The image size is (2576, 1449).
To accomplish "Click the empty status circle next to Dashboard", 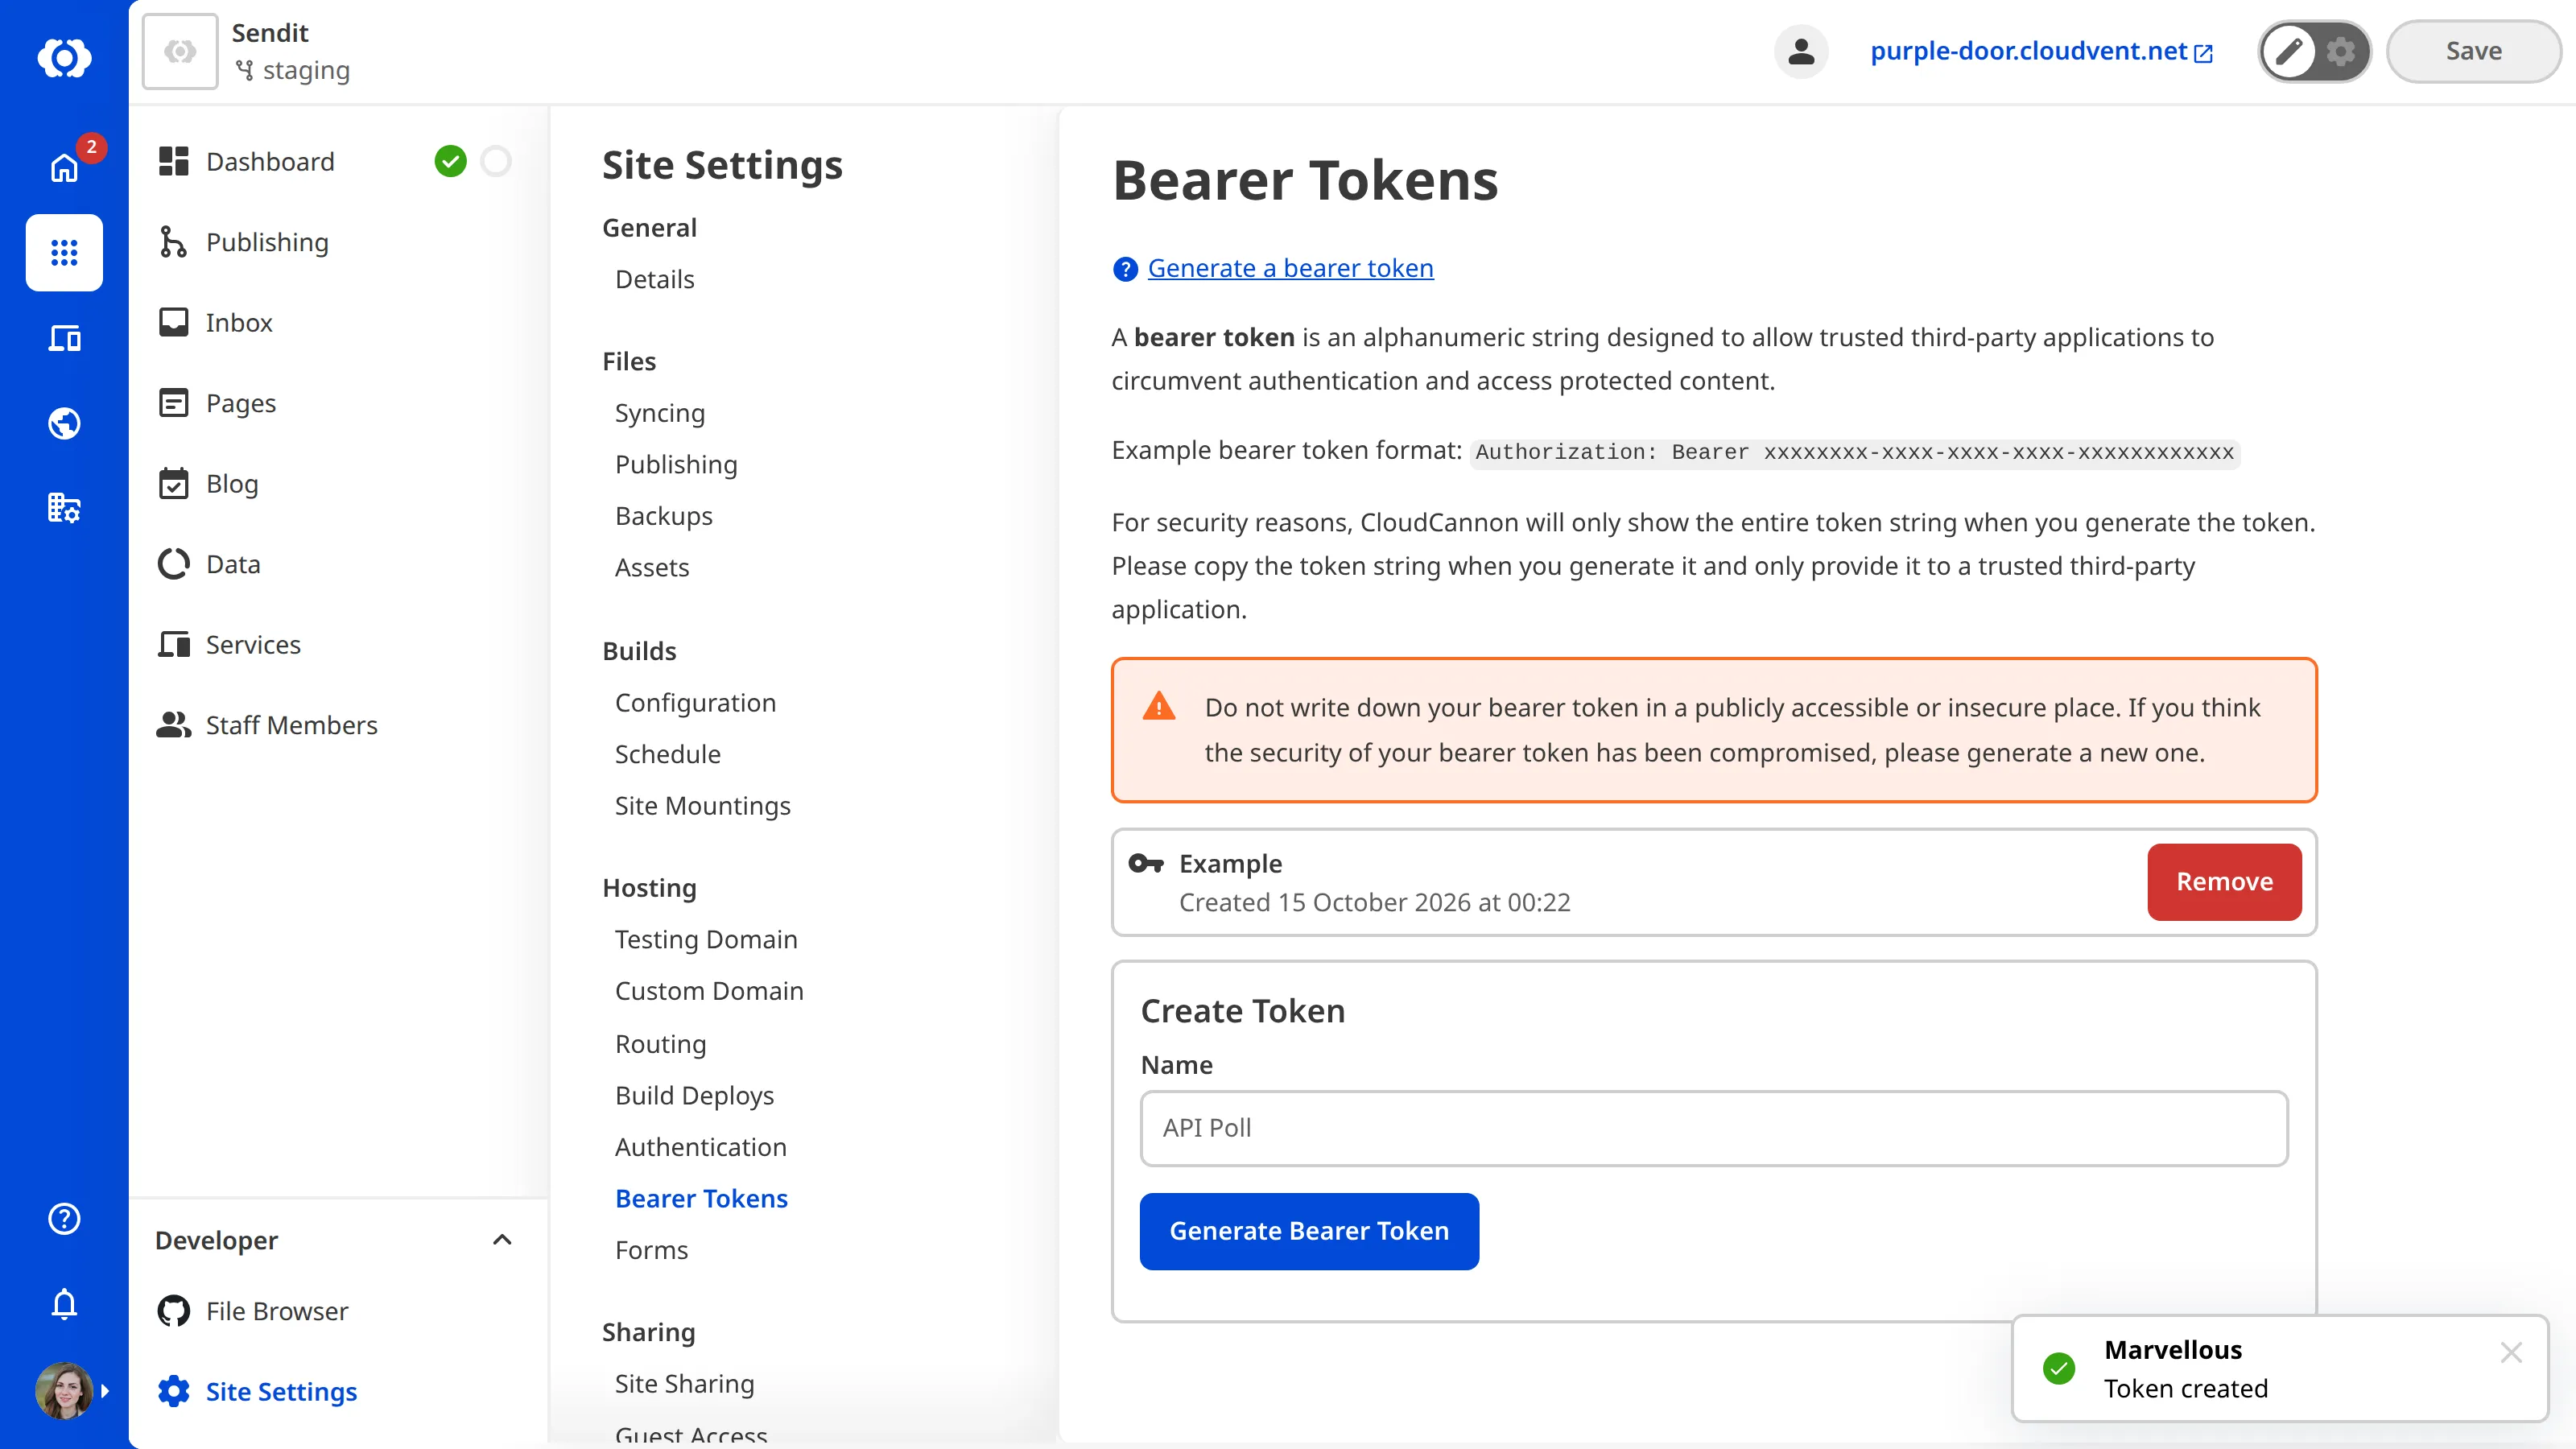I will point(496,161).
